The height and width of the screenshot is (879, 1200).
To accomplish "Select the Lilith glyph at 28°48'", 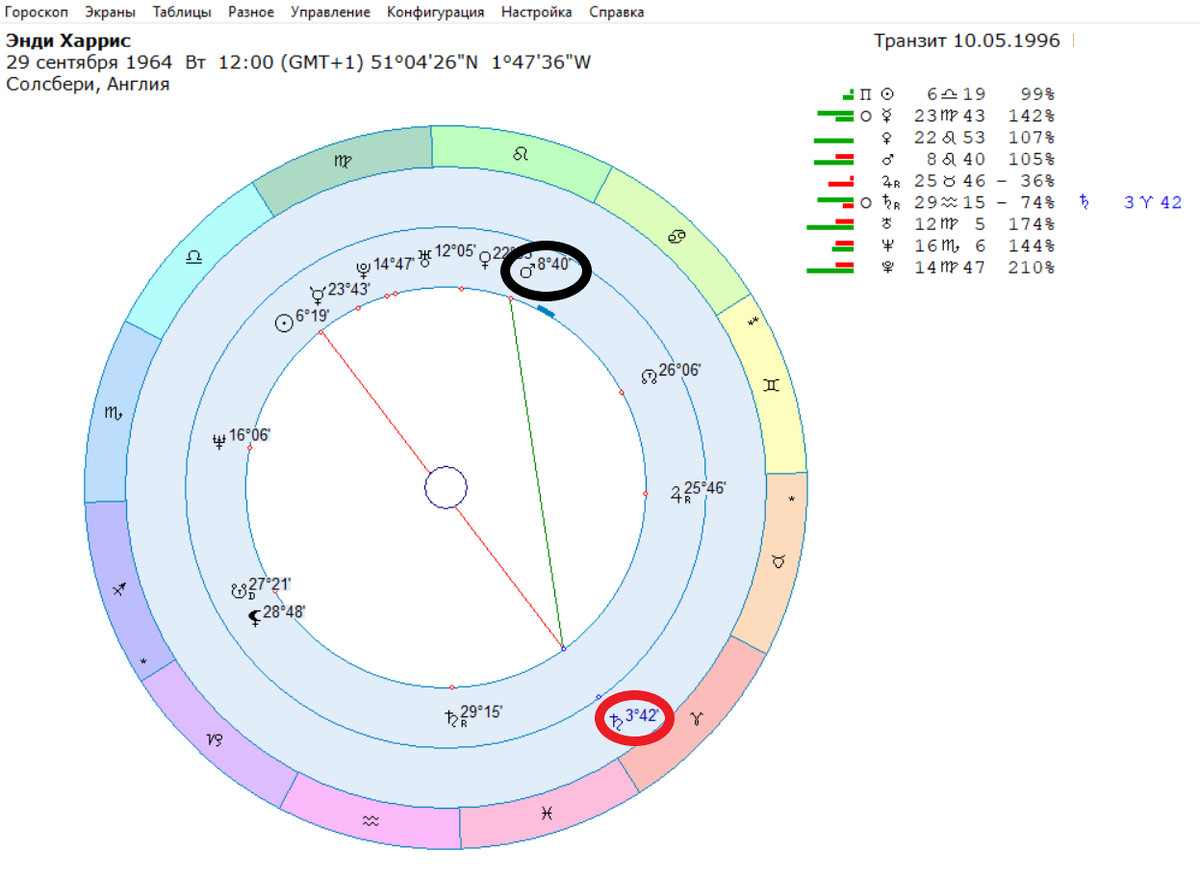I will pos(255,616).
